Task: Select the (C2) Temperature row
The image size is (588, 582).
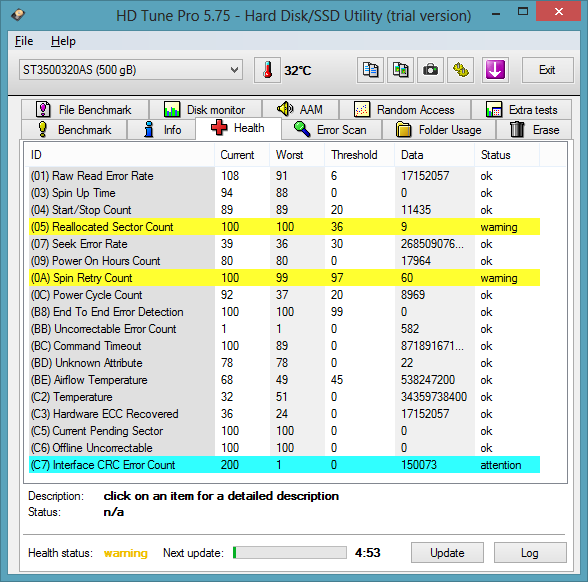Action: [284, 397]
